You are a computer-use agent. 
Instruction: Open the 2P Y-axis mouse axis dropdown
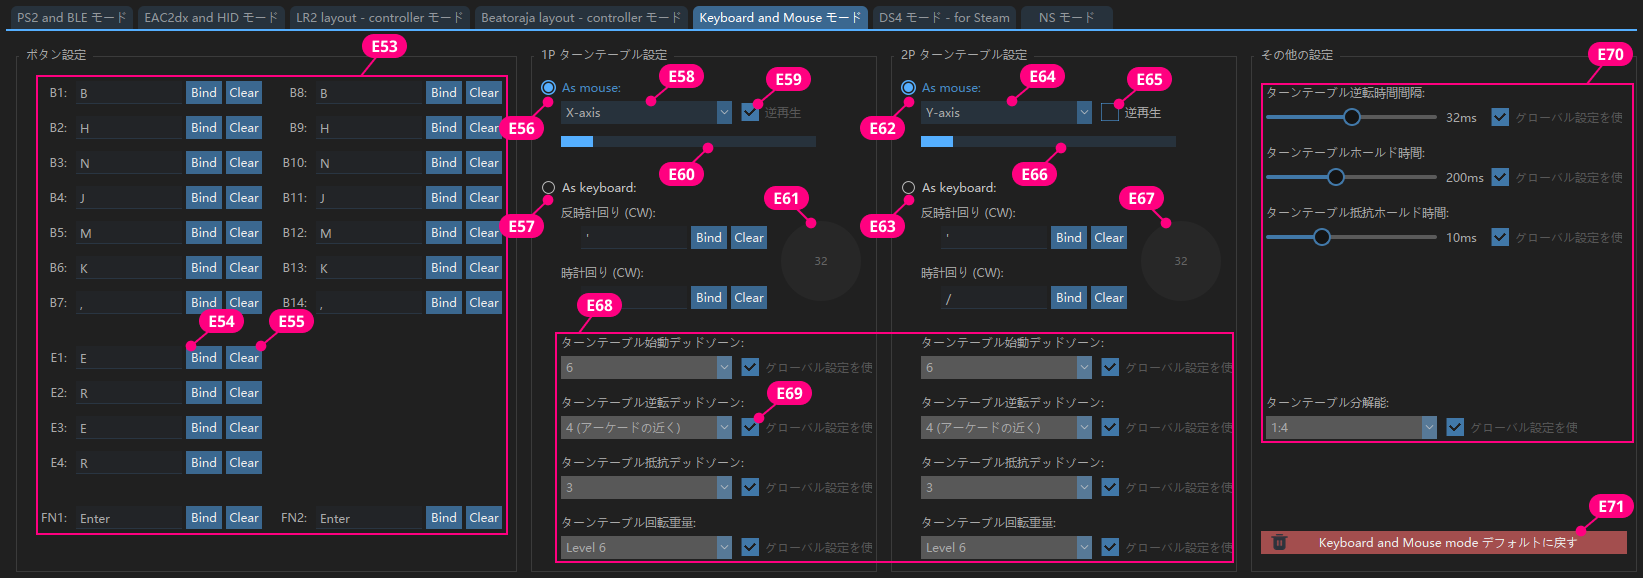(x=1006, y=113)
